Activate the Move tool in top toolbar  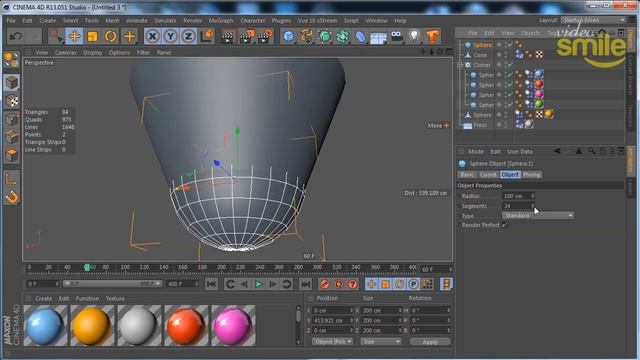pyautogui.click(x=74, y=36)
